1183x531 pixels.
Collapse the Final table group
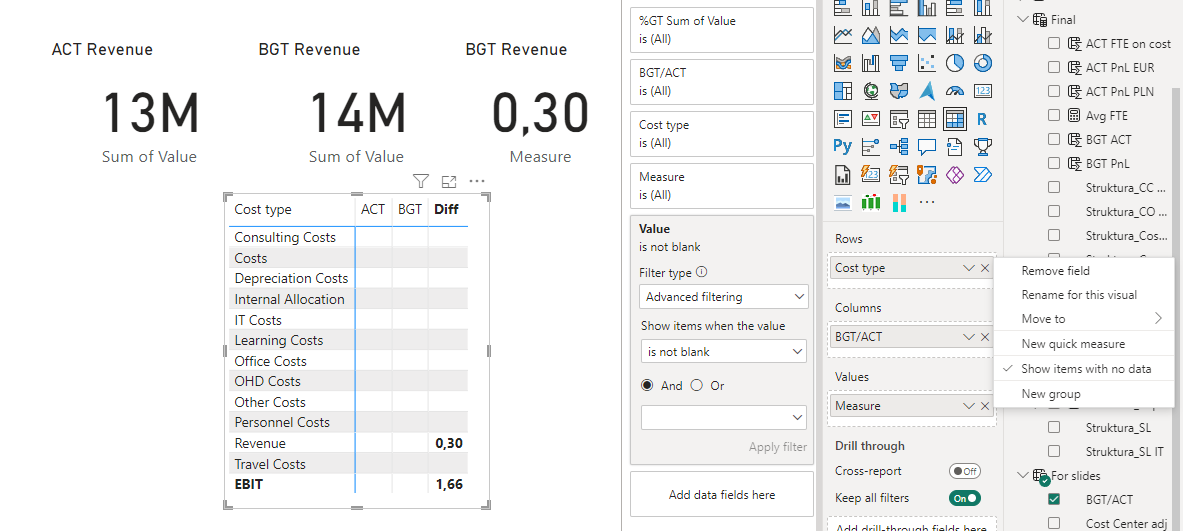1024,20
